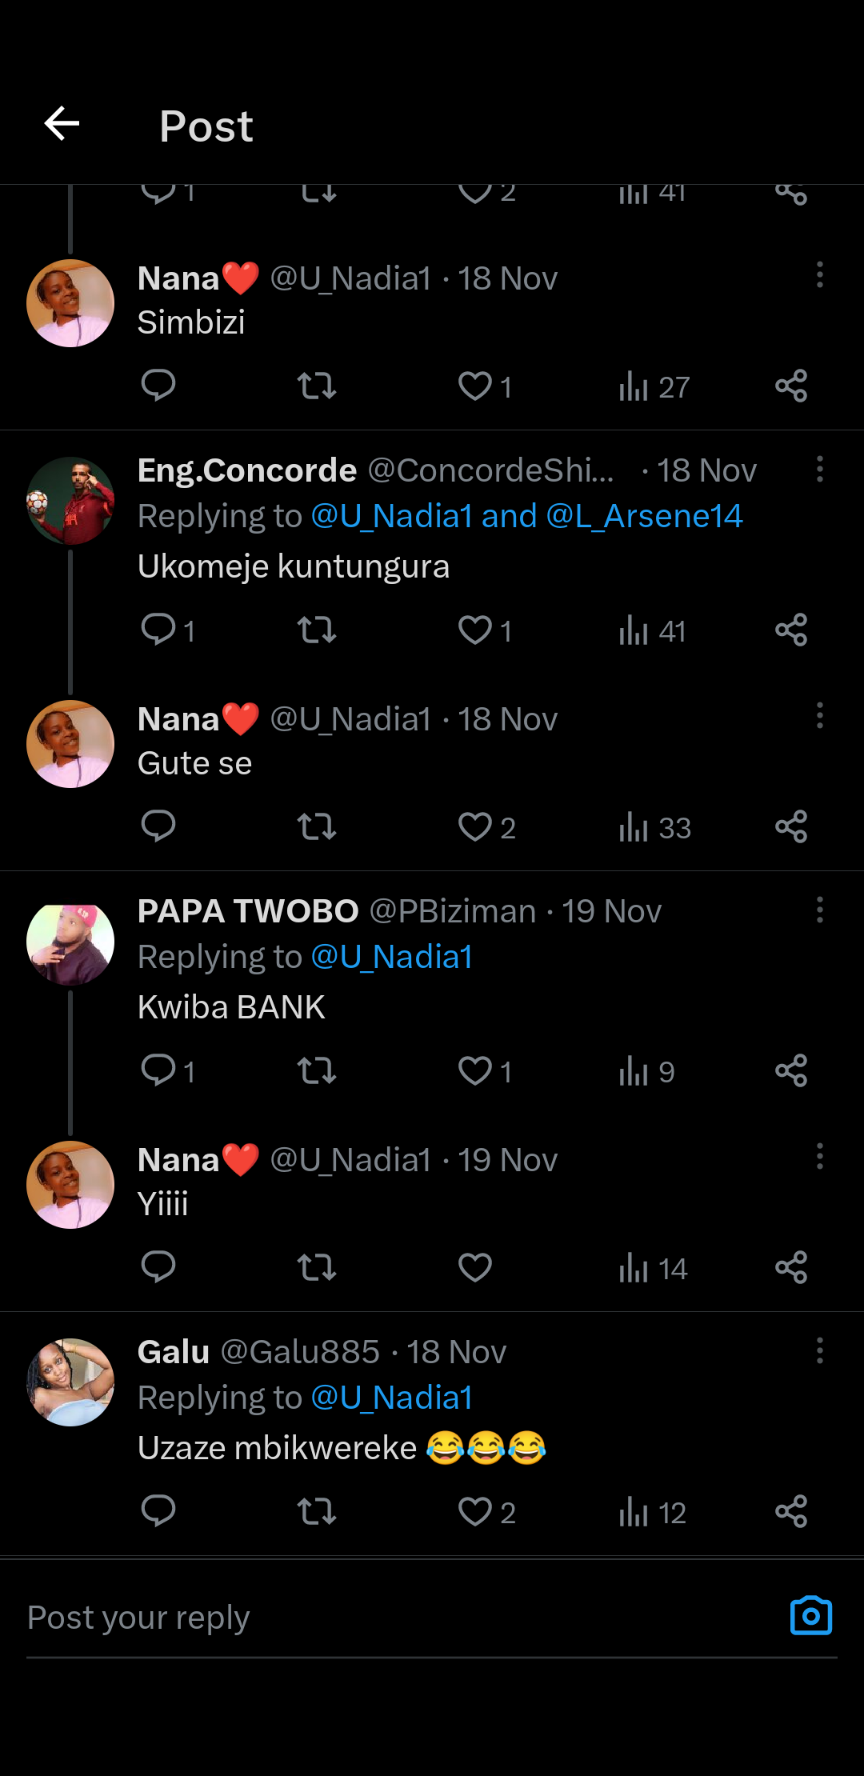This screenshot has height=1776, width=864.
Task: Like PAPA TWOBO's "Kwiba BANK" post
Action: point(475,1071)
